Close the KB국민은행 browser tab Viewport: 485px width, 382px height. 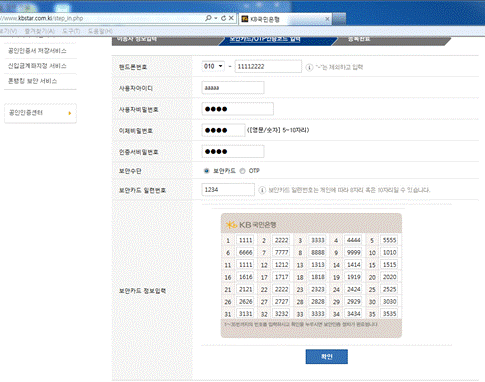tap(327, 19)
